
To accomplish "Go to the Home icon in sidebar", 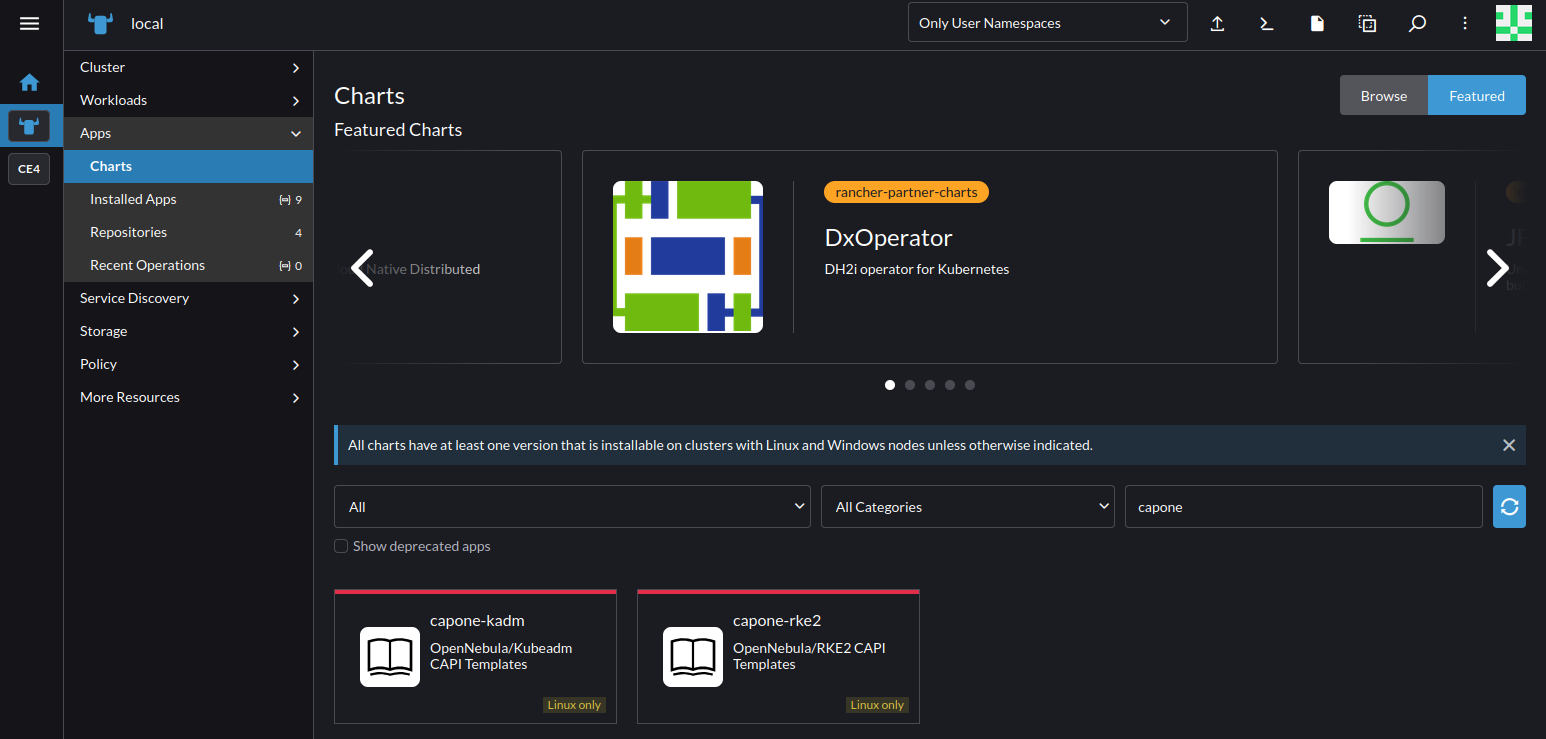I will [29, 82].
